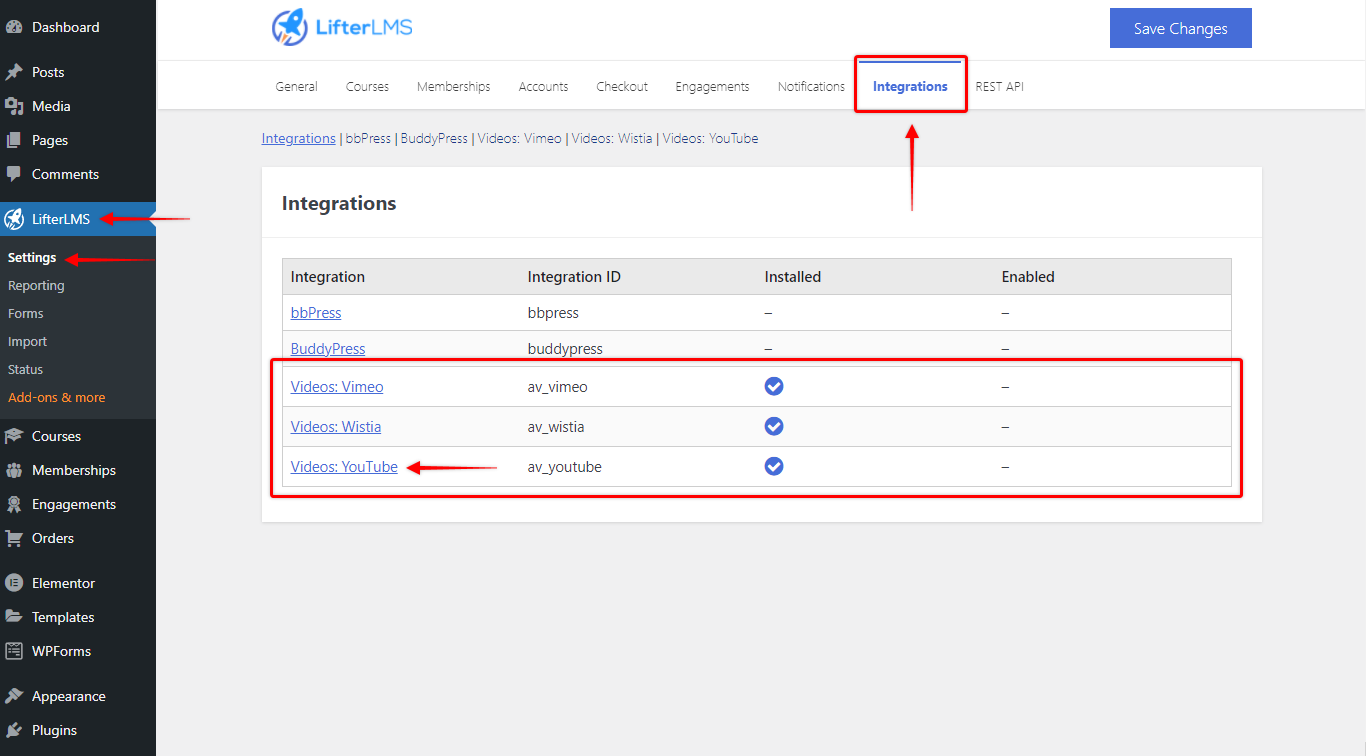
Task: Click the buddypress integration ID cell
Action: coord(565,349)
